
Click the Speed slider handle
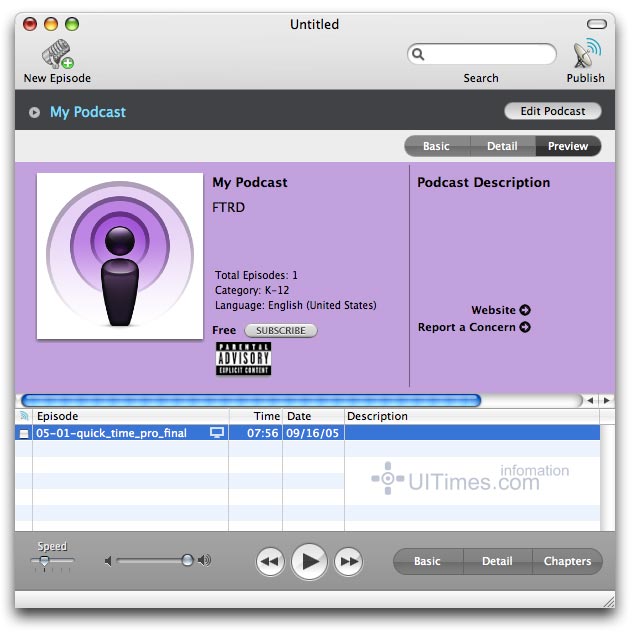click(43, 563)
